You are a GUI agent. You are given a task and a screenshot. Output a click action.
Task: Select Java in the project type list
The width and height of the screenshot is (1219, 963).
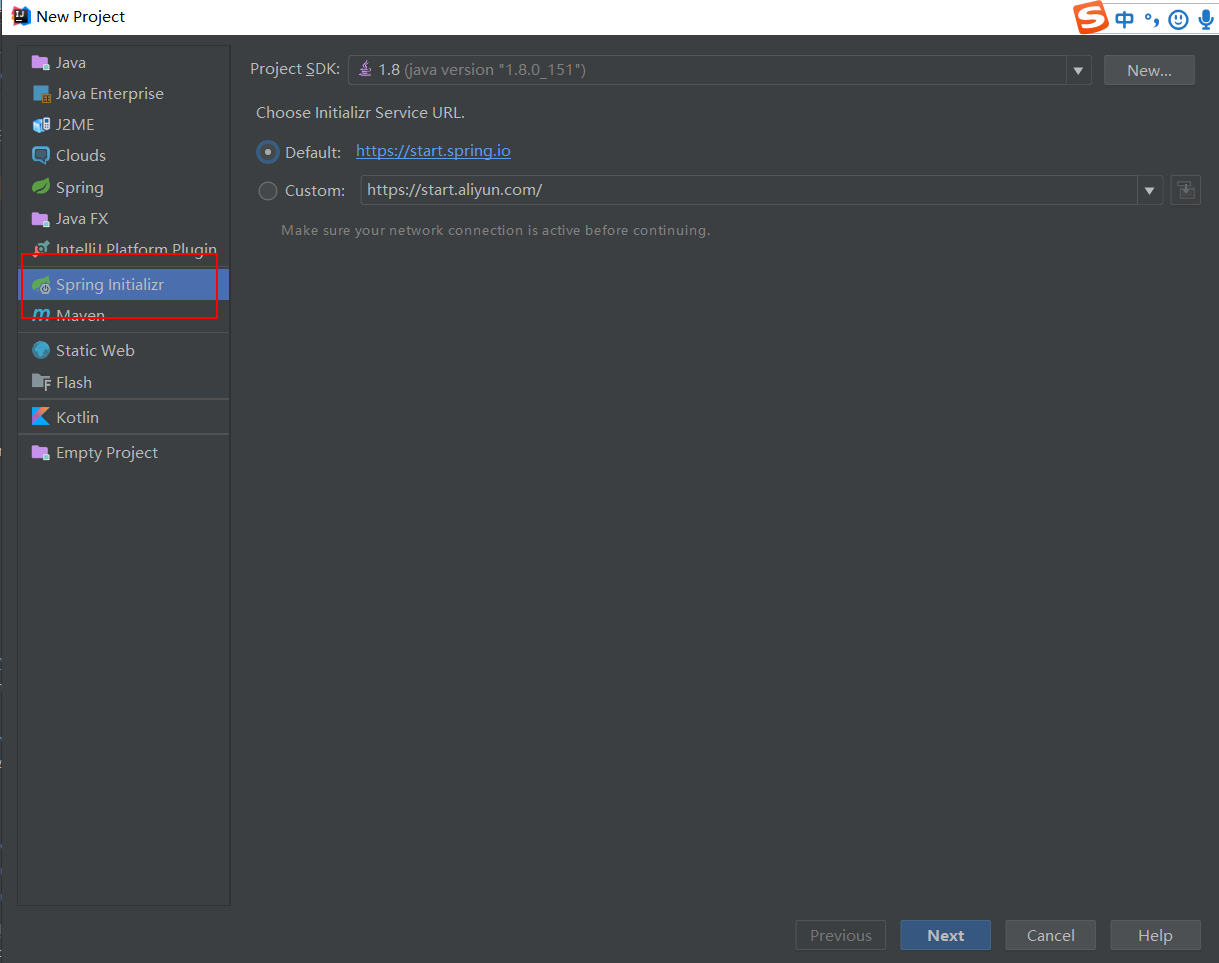coord(124,62)
